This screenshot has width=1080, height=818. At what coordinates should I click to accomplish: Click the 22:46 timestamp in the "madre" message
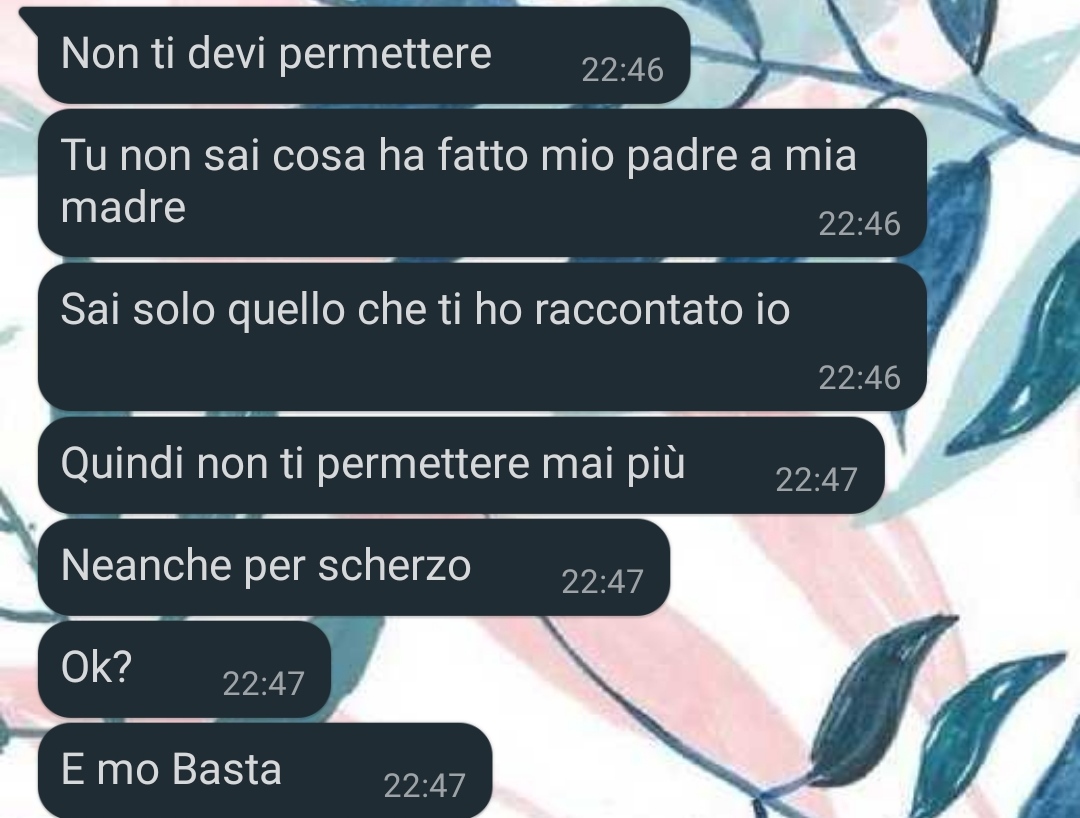coord(859,224)
